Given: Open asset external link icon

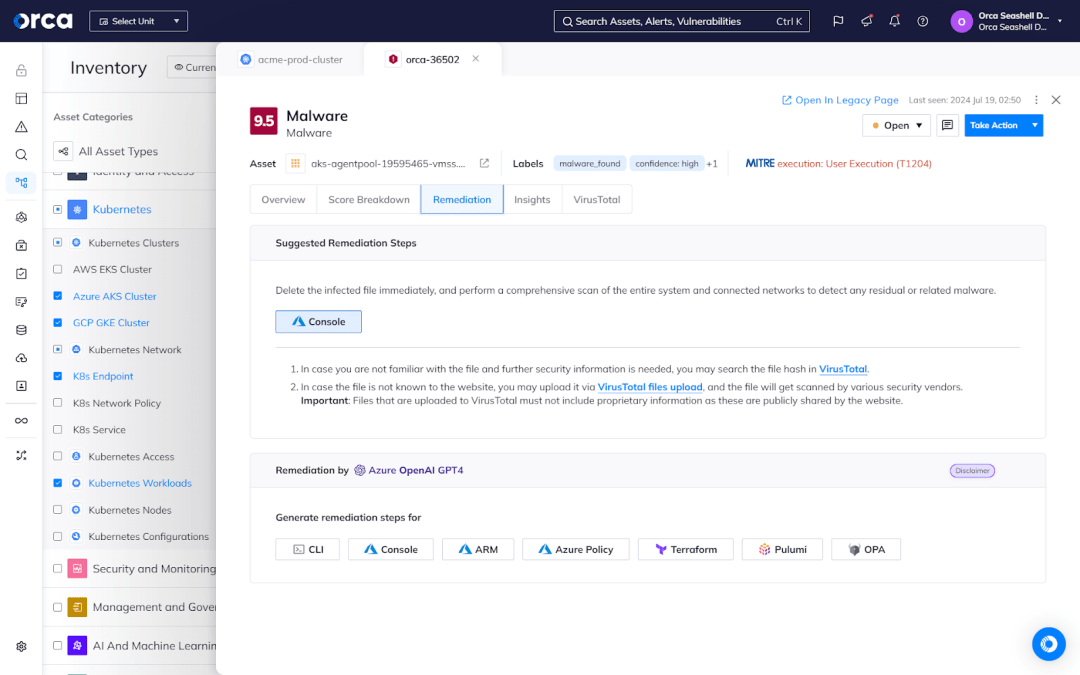Looking at the screenshot, I should tap(484, 163).
